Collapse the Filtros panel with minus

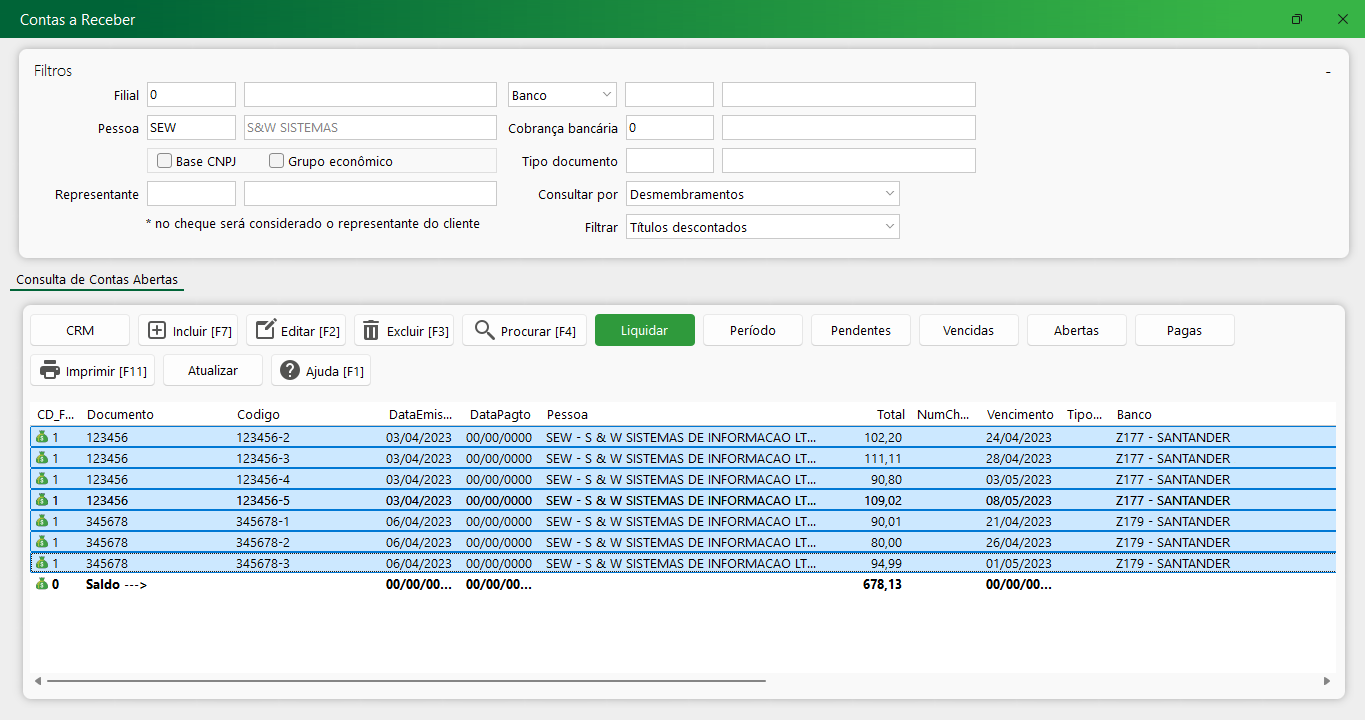click(1328, 72)
